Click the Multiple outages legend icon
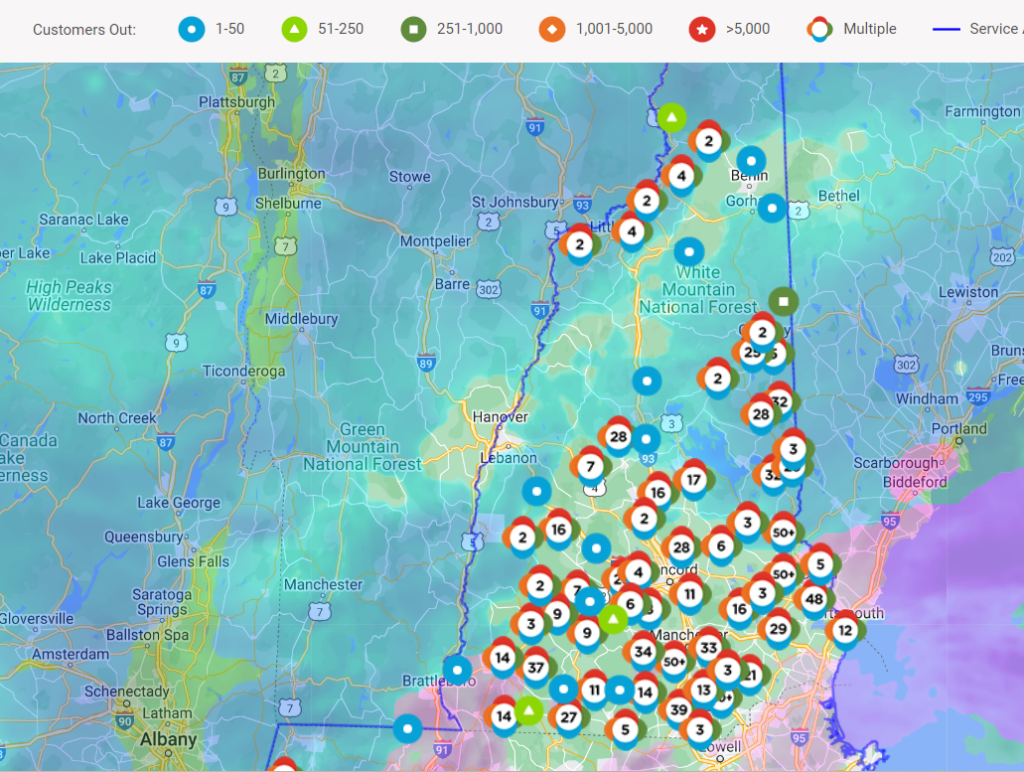Viewport: 1024px width, 772px height. coord(821,29)
